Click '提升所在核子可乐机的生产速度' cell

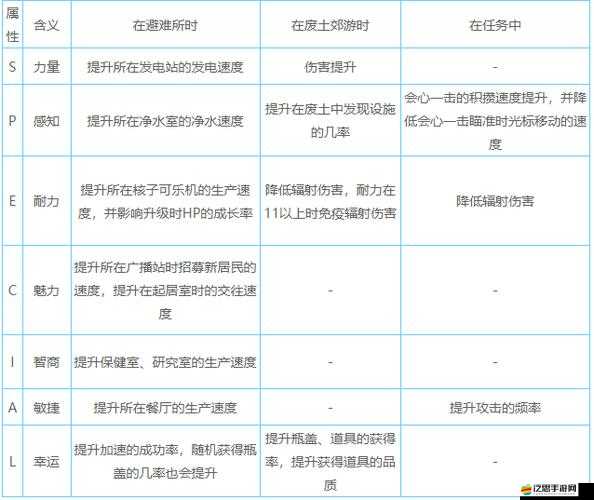(x=165, y=201)
